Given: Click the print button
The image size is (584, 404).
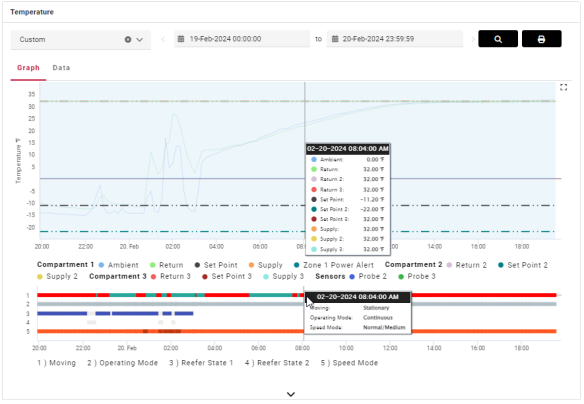Looking at the screenshot, I should tap(542, 39).
